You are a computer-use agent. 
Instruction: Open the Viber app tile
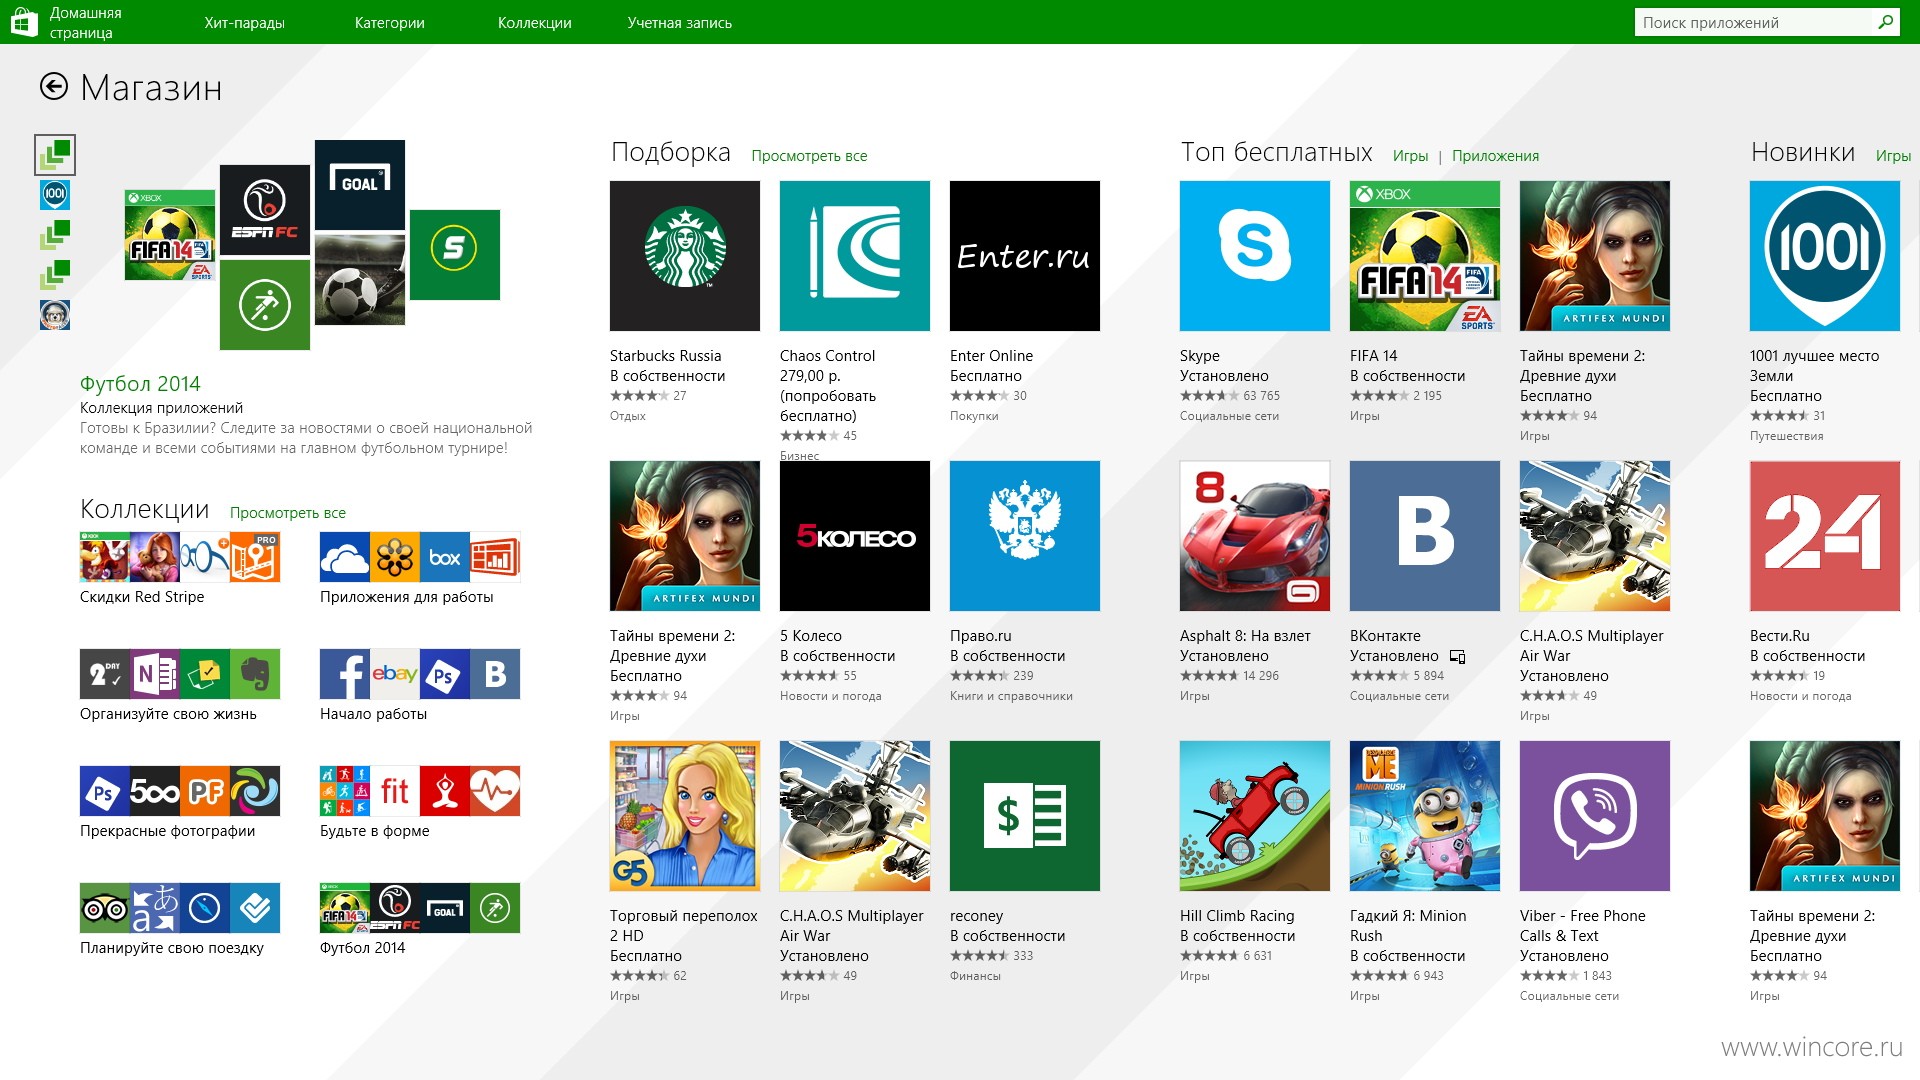1595,816
